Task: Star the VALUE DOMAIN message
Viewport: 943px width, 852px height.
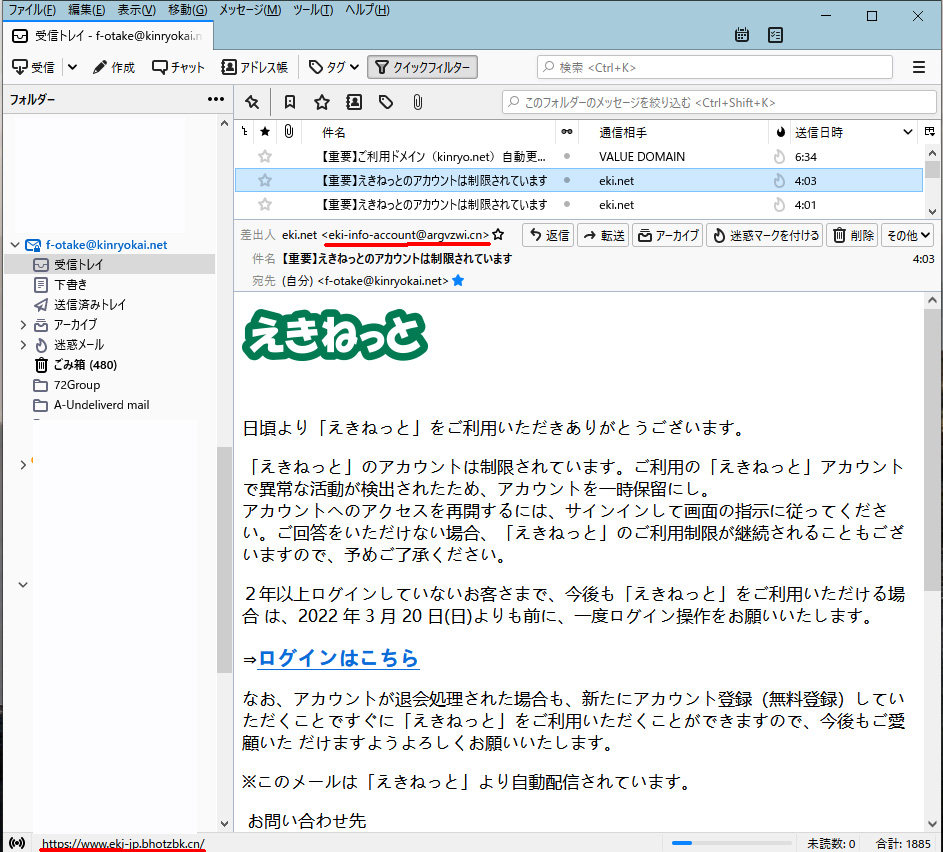Action: (265, 157)
